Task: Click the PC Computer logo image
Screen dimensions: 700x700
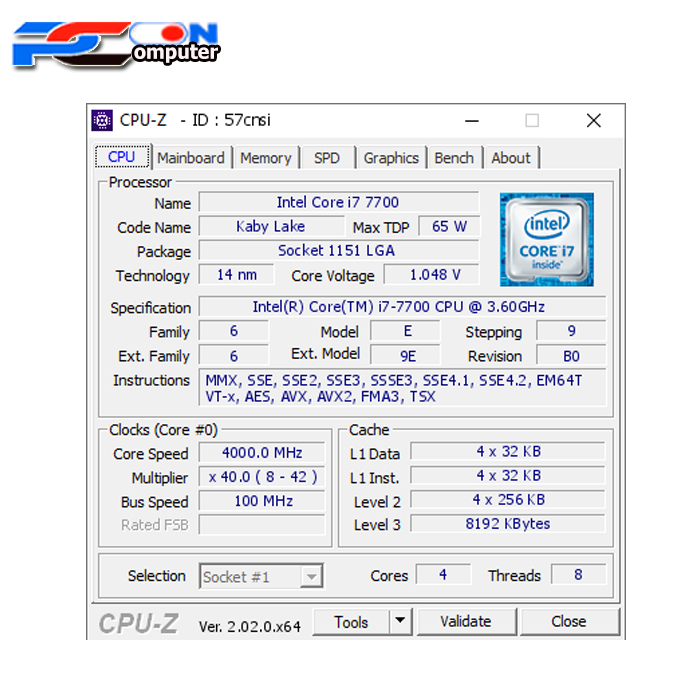Action: coord(116,45)
